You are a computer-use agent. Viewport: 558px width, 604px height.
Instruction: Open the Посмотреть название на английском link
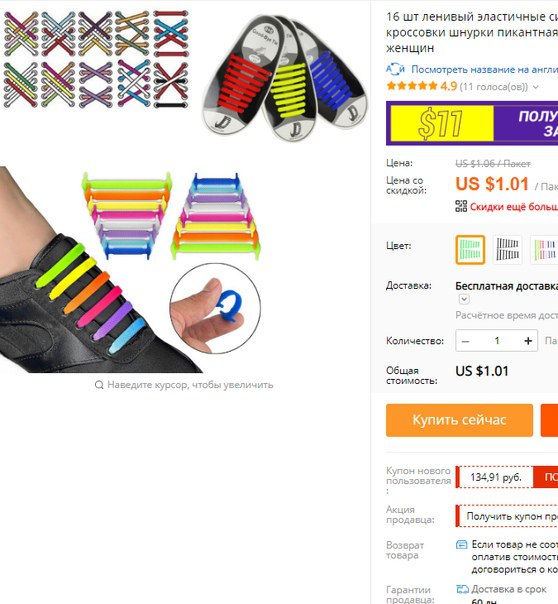(484, 69)
